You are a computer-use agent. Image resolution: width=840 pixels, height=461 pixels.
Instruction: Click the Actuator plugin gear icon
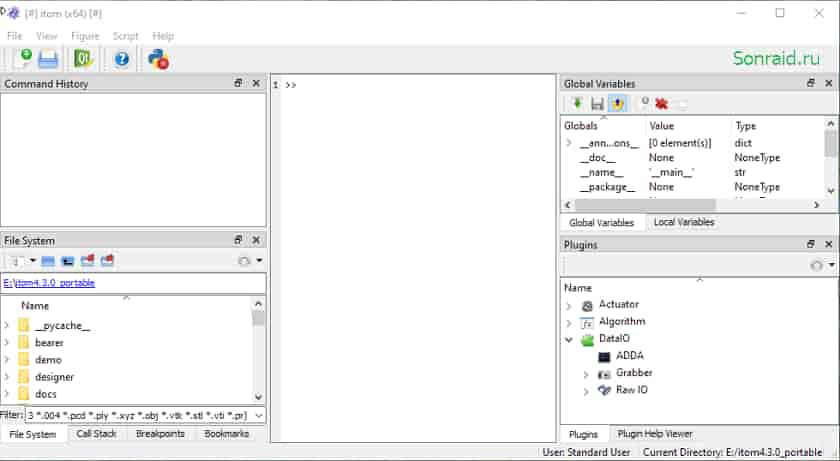point(587,306)
